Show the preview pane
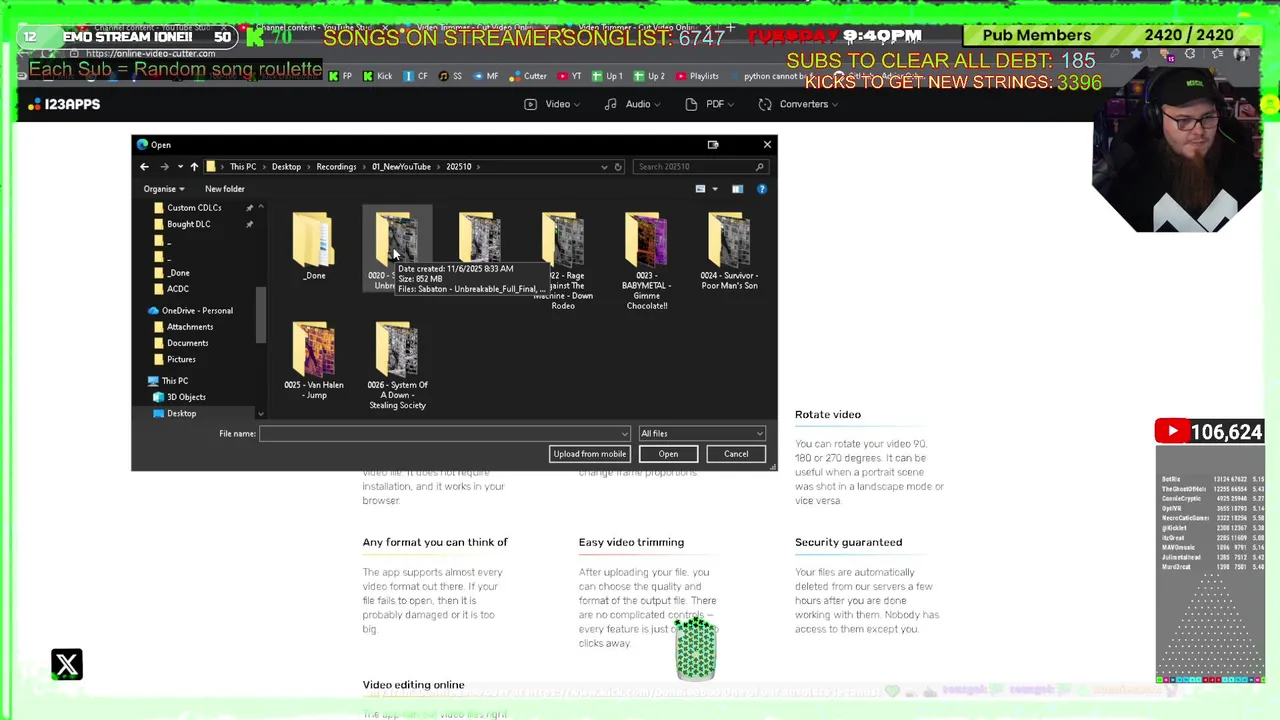The height and width of the screenshot is (720, 1280). pos(737,189)
